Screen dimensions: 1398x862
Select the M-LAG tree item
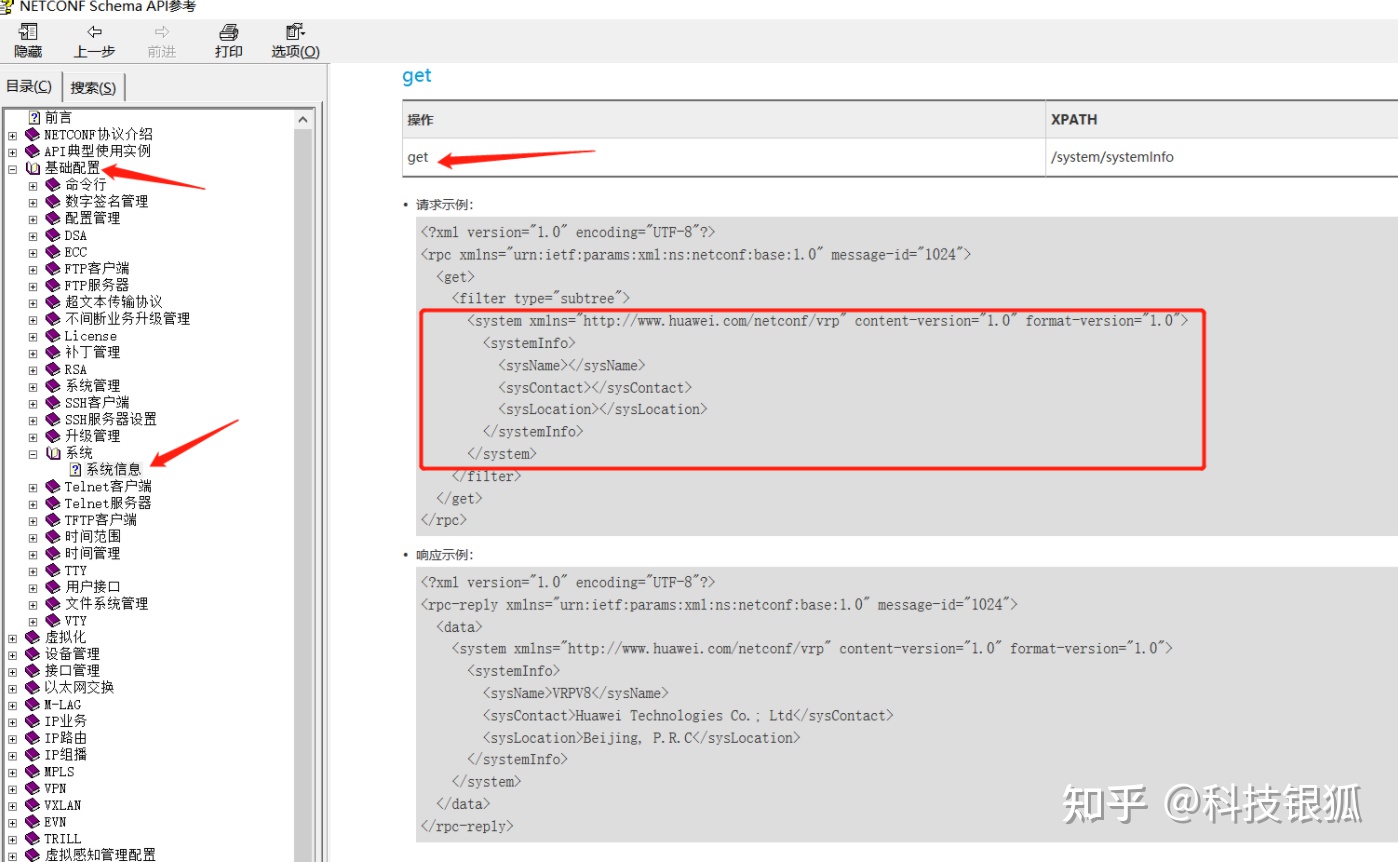63,705
